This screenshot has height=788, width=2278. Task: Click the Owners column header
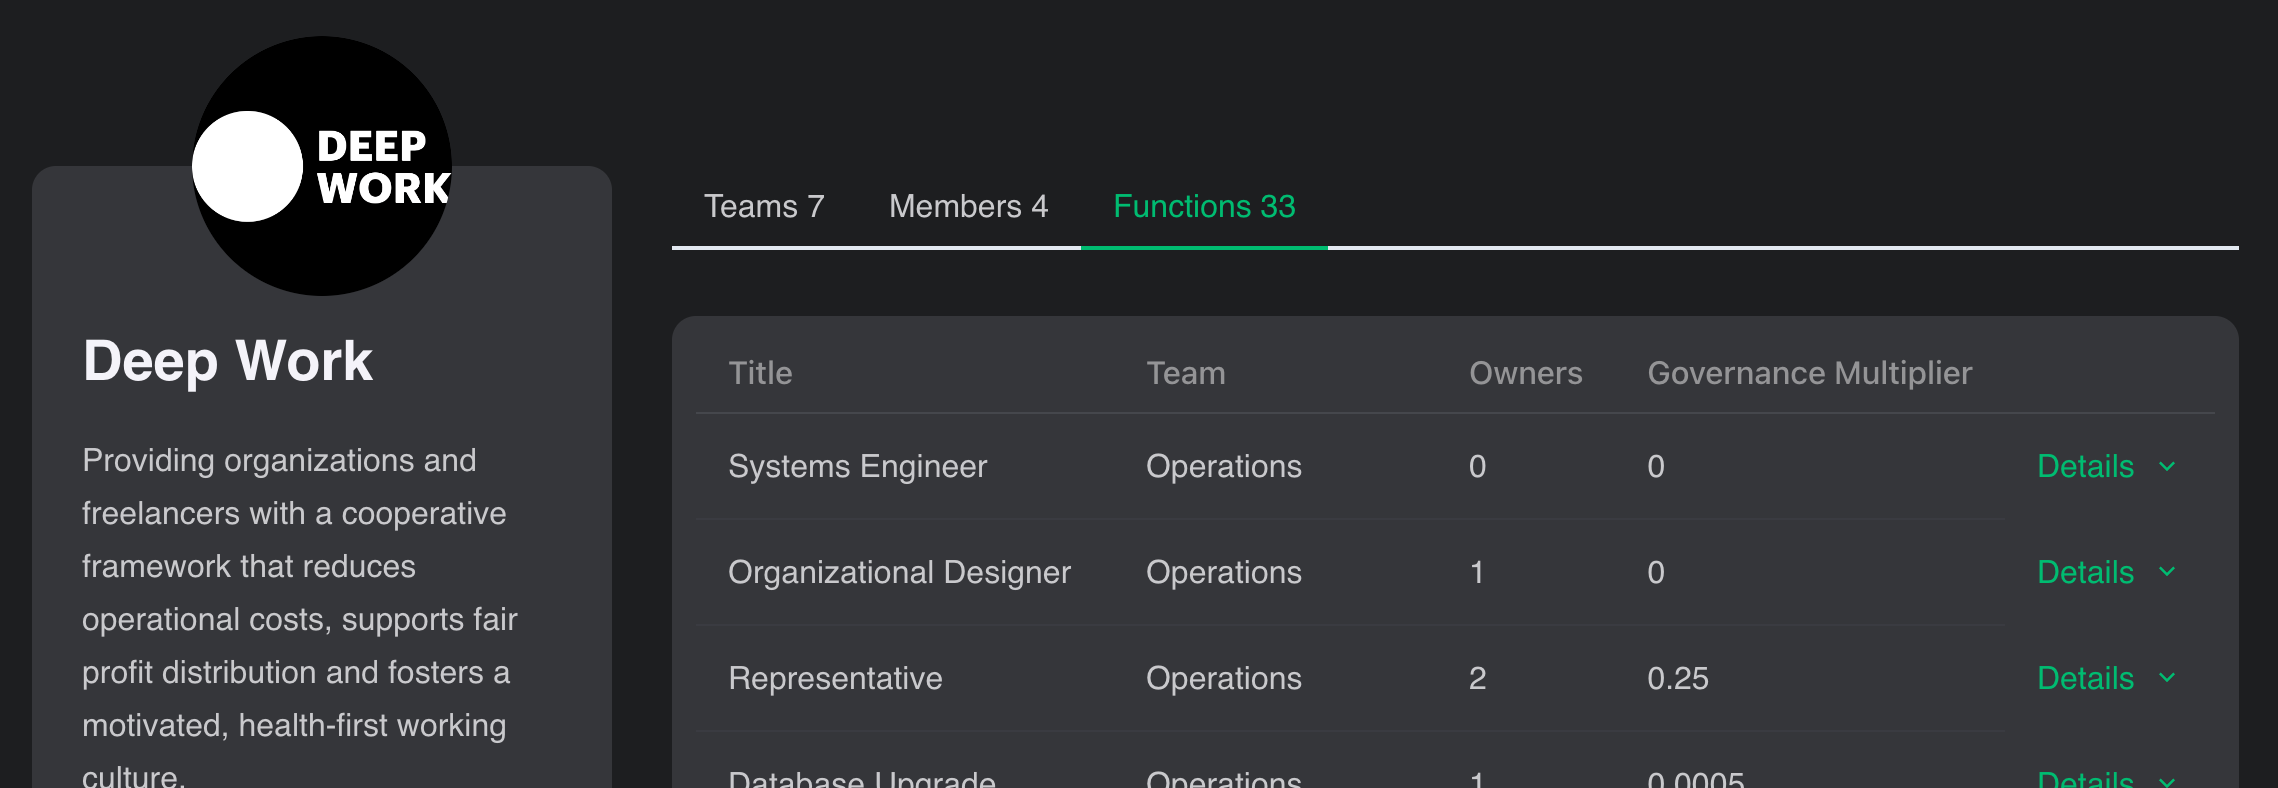tap(1525, 373)
